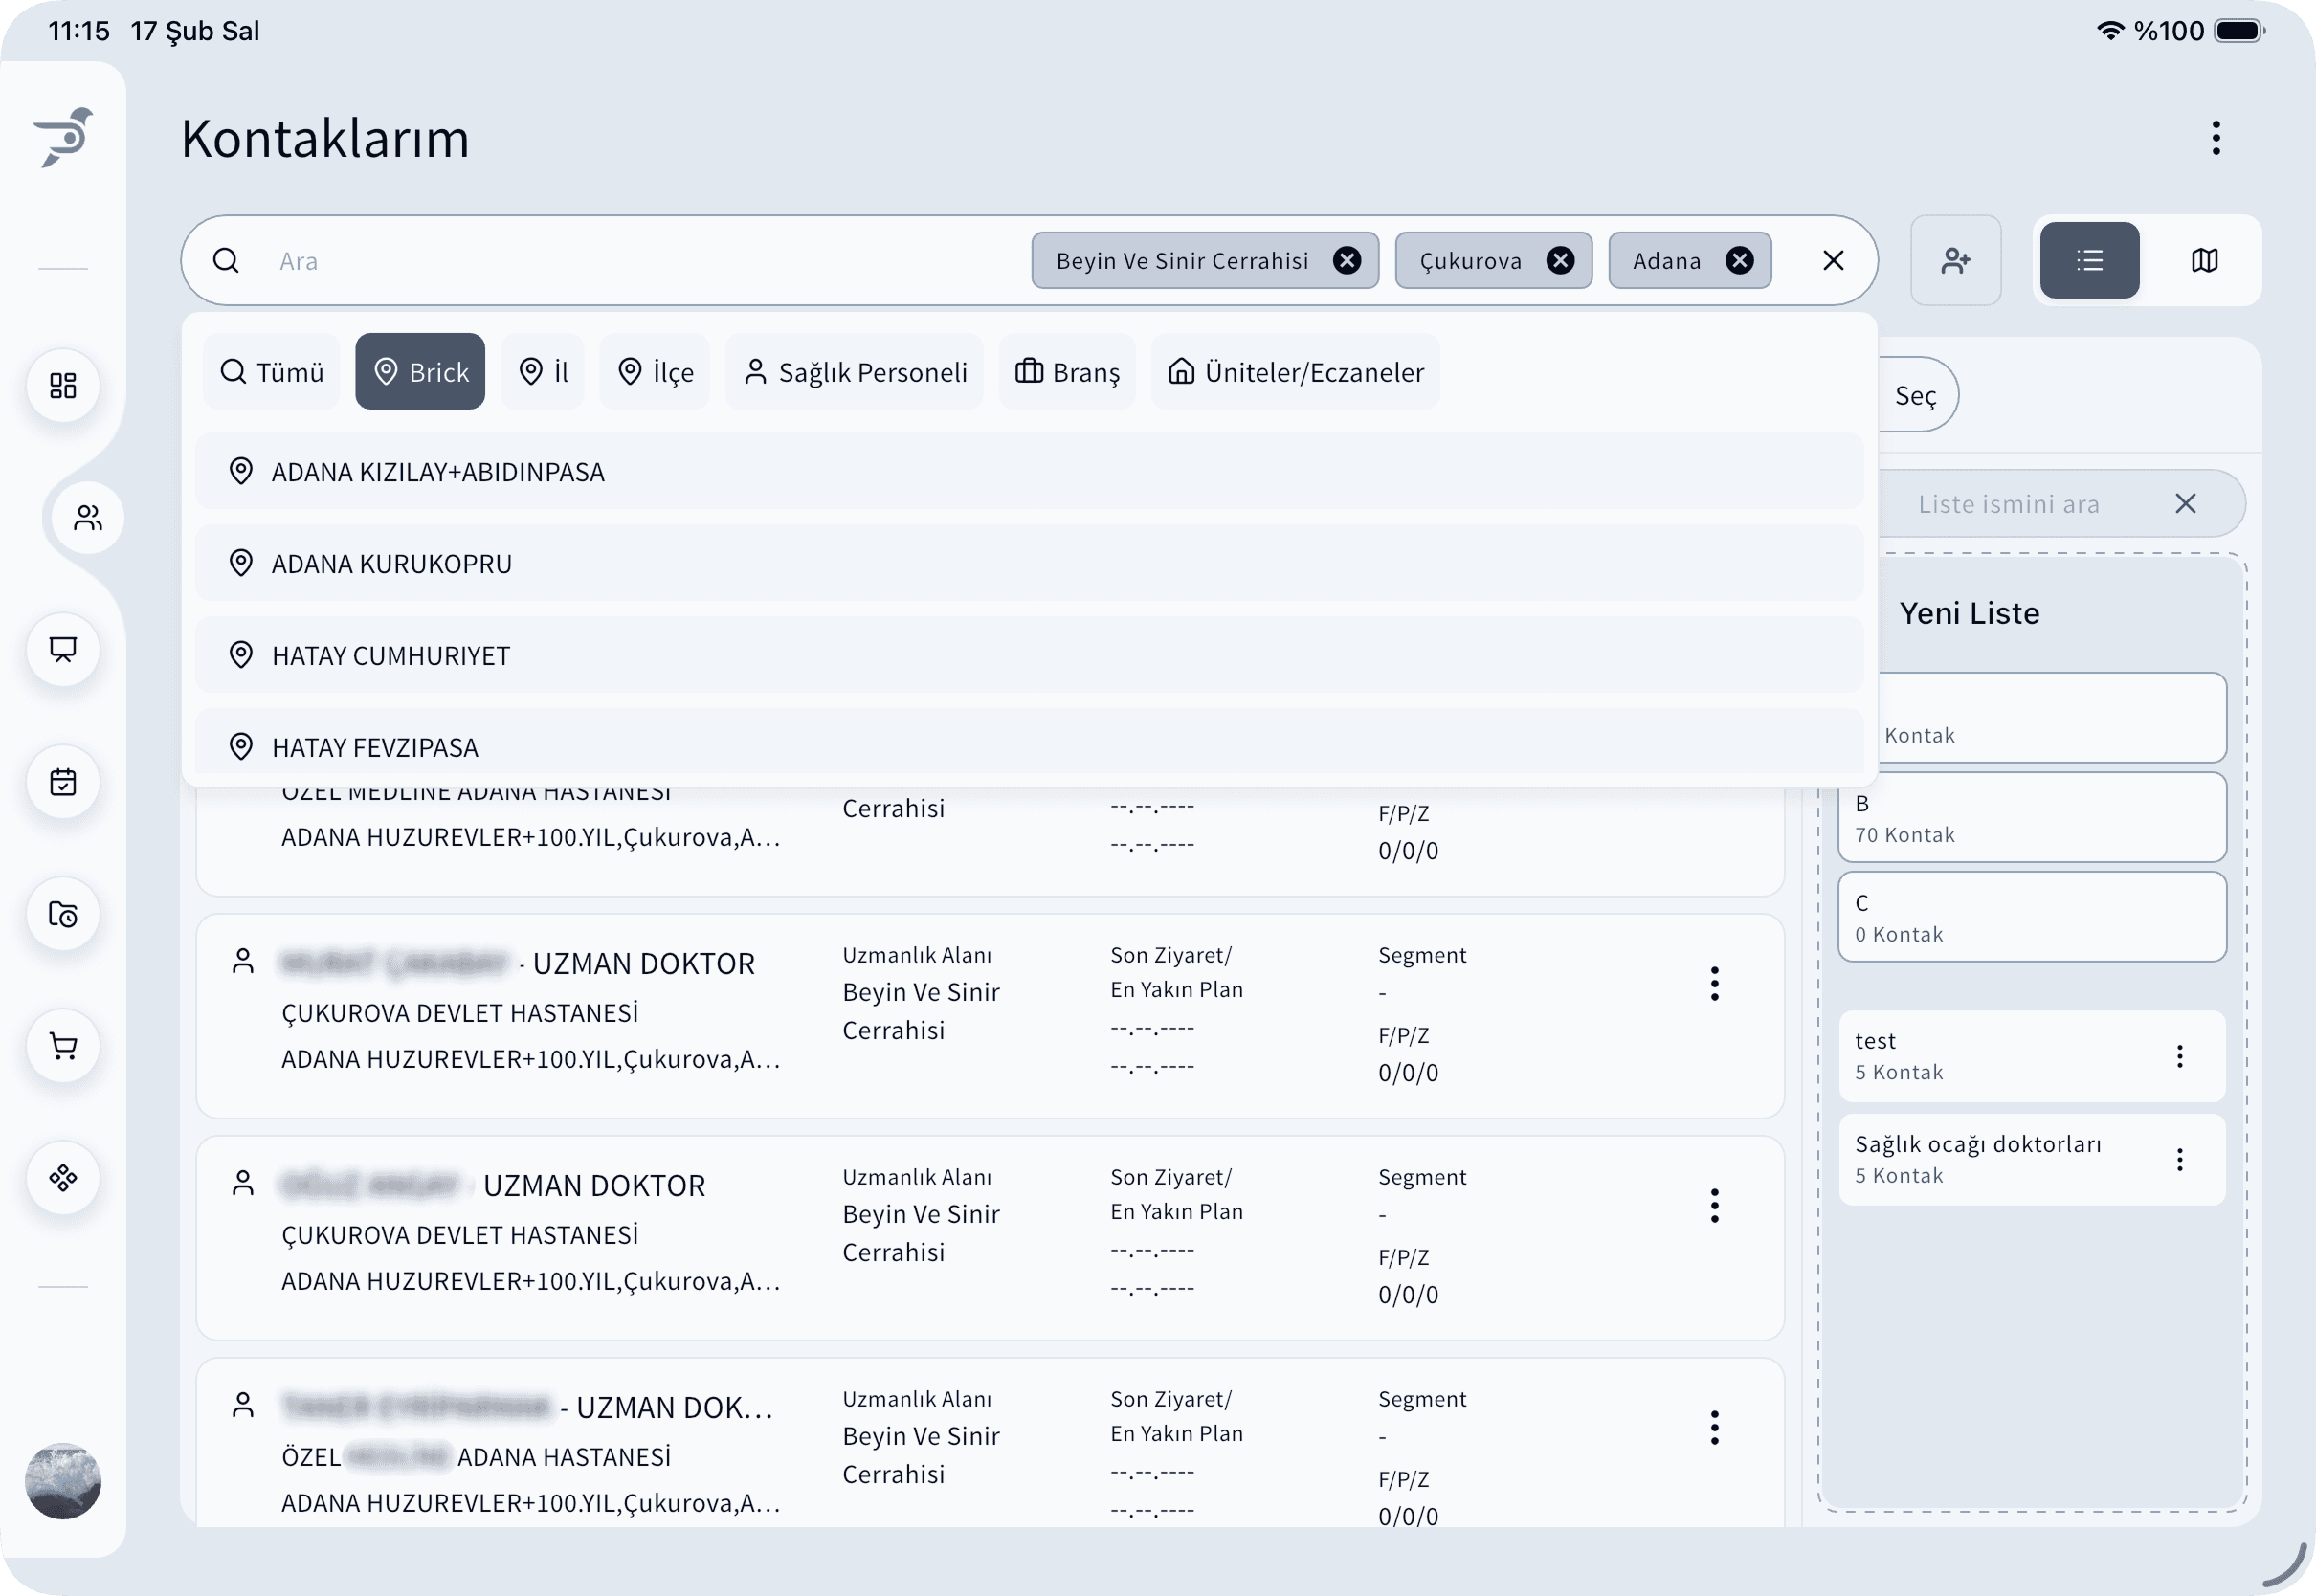This screenshot has height=1596, width=2316.
Task: Open the calendar icon in sidebar
Action: pyautogui.click(x=63, y=782)
